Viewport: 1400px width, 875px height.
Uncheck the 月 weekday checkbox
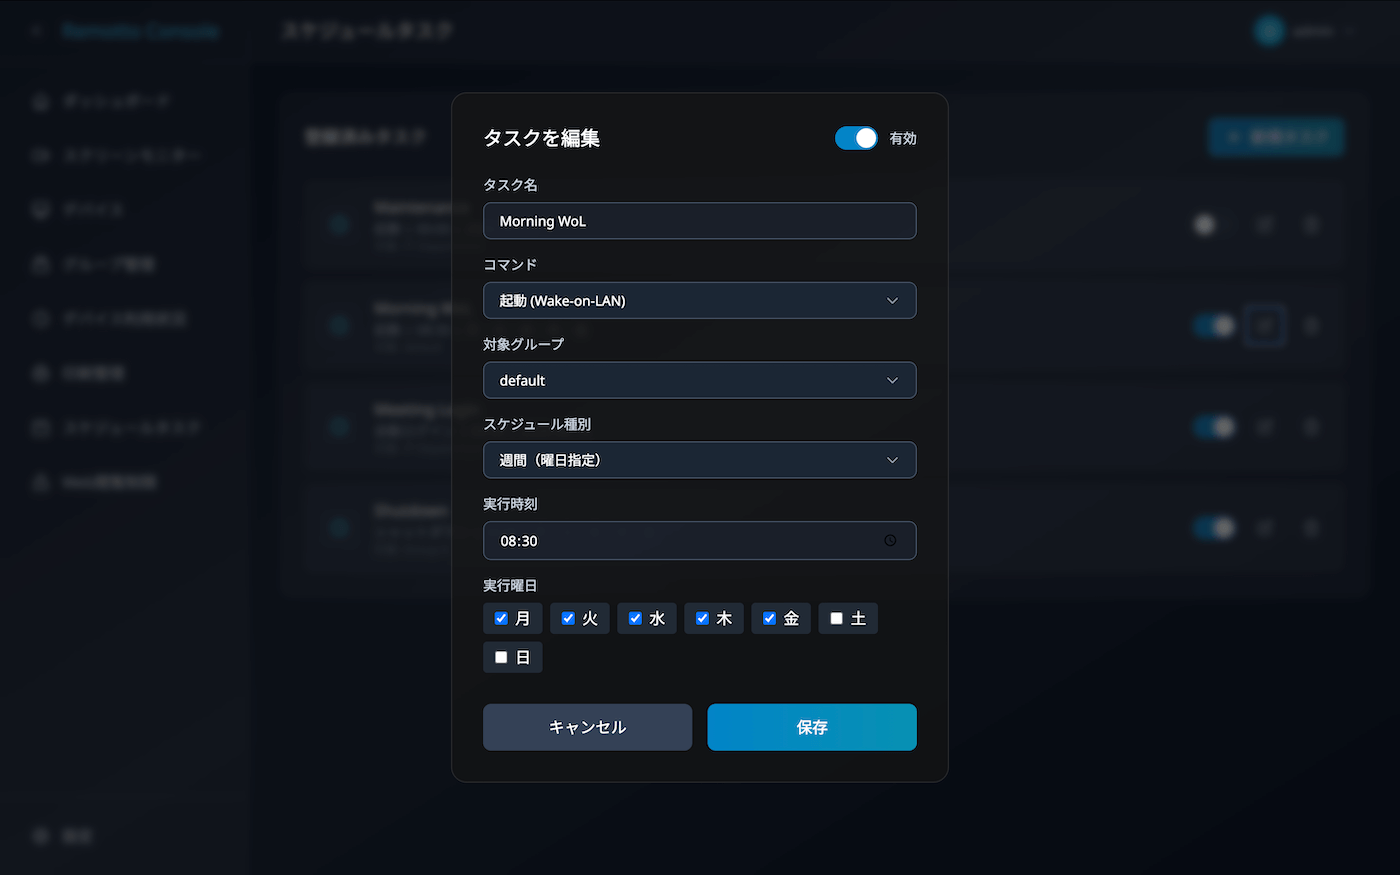tap(501, 618)
